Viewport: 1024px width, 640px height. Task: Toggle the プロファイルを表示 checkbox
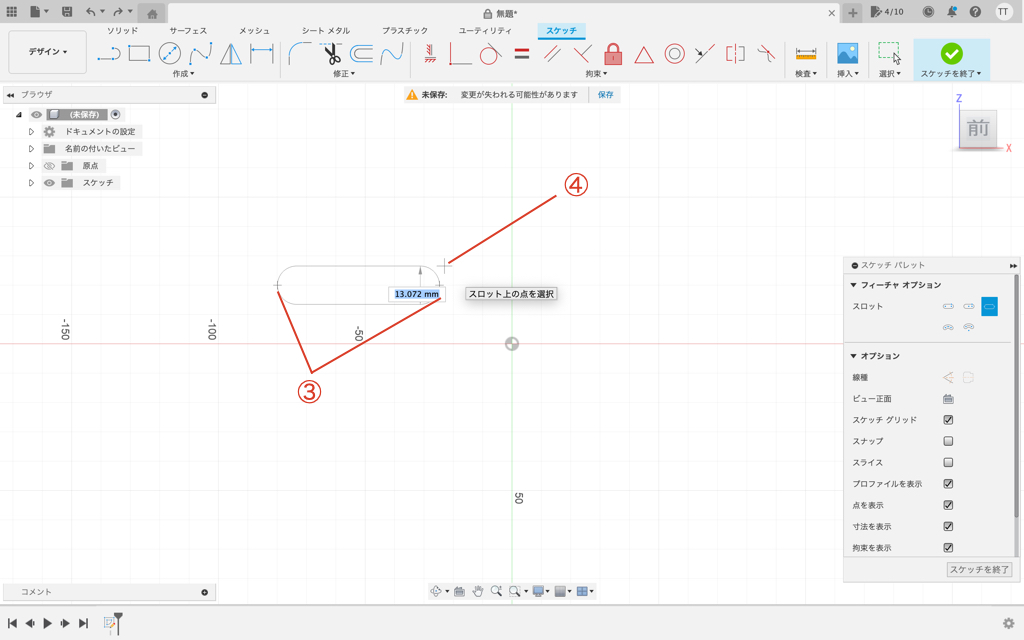click(948, 484)
